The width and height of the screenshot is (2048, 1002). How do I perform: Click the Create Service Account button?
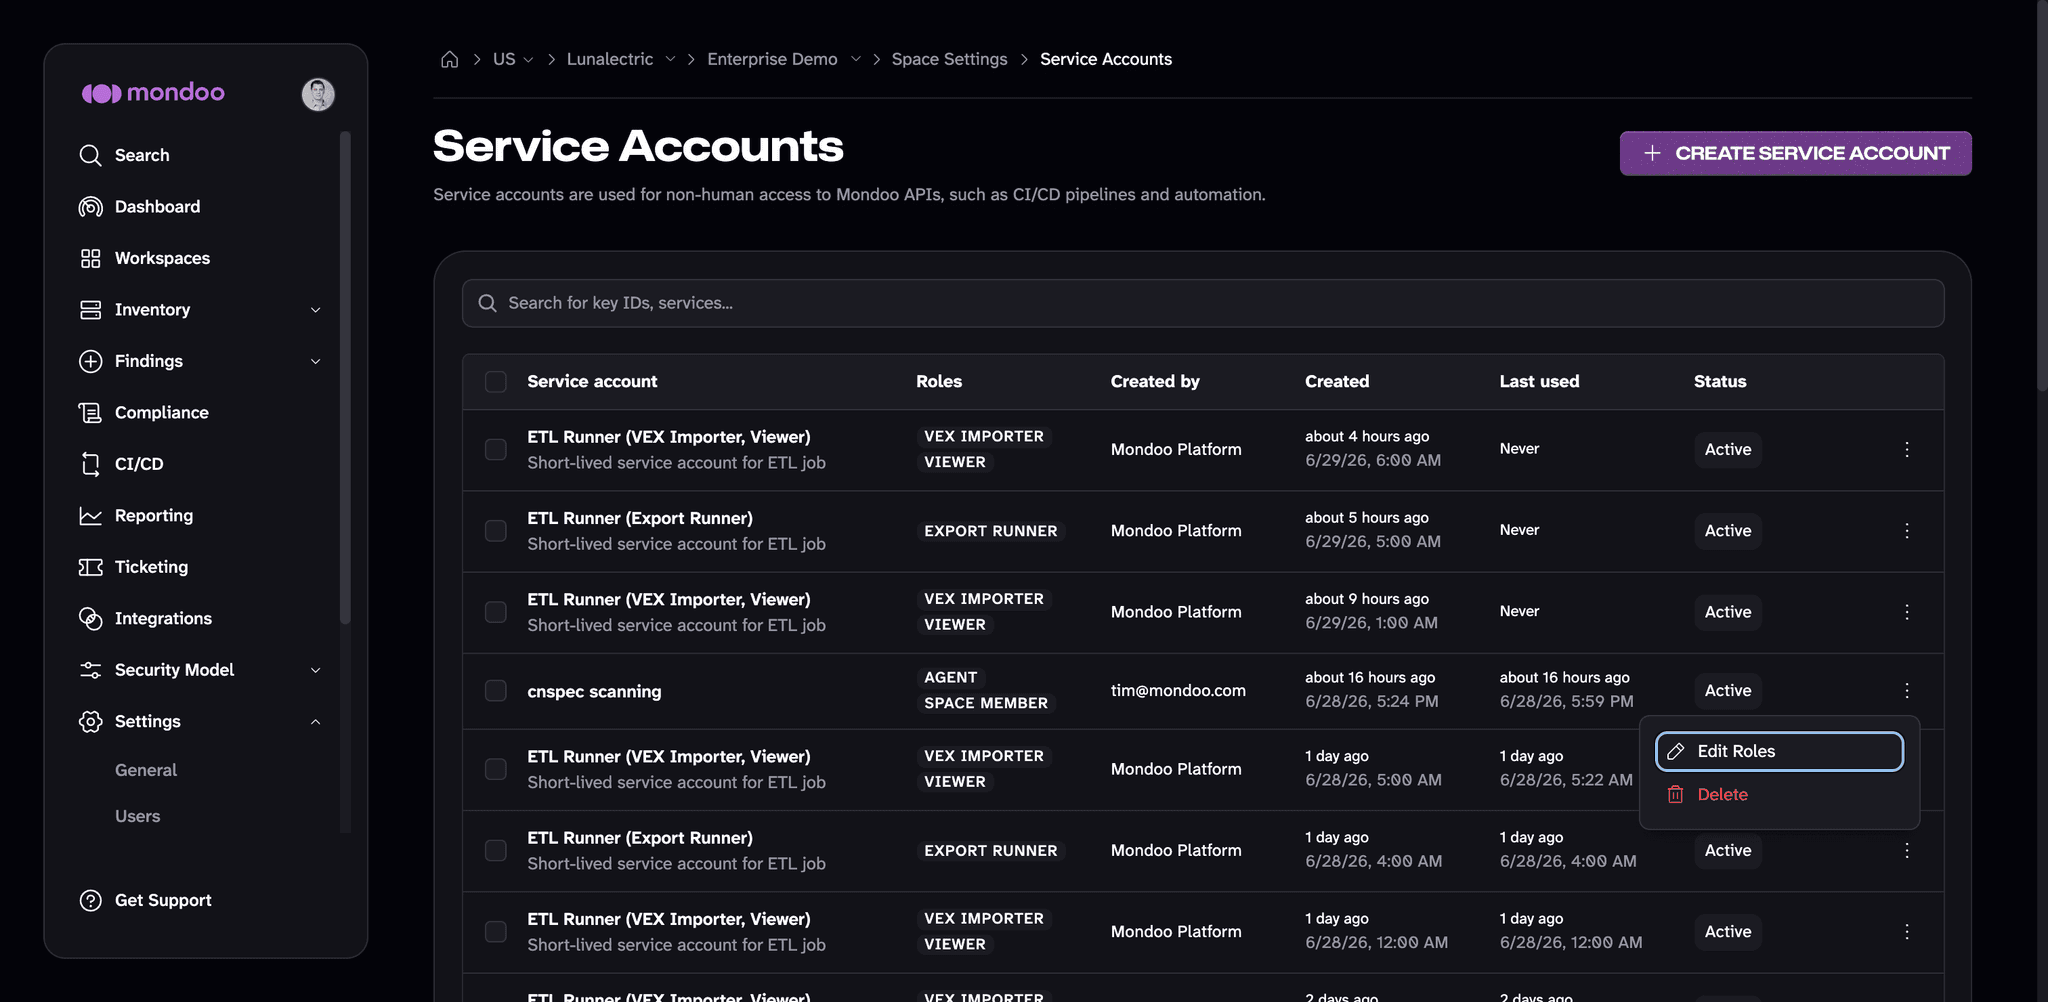[x=1795, y=153]
